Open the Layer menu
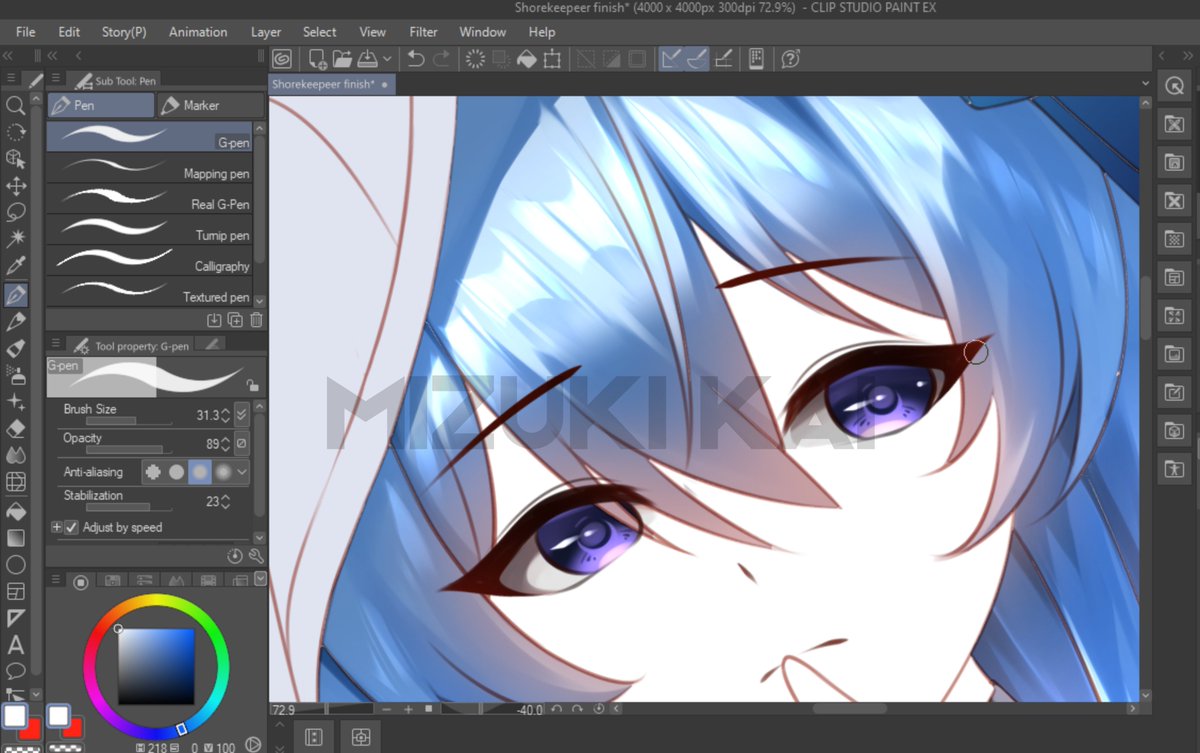1200x753 pixels. point(266,32)
